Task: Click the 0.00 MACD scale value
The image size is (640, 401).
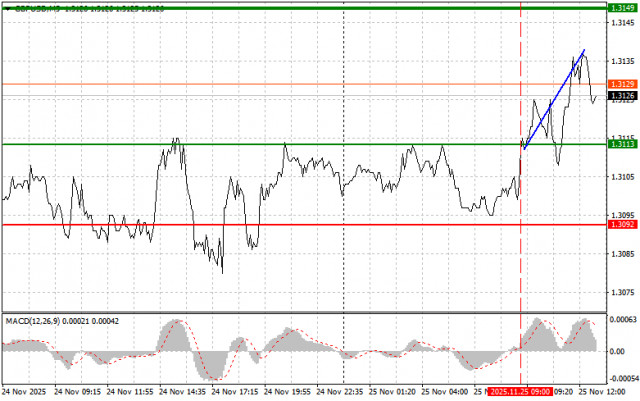Action: pos(617,351)
